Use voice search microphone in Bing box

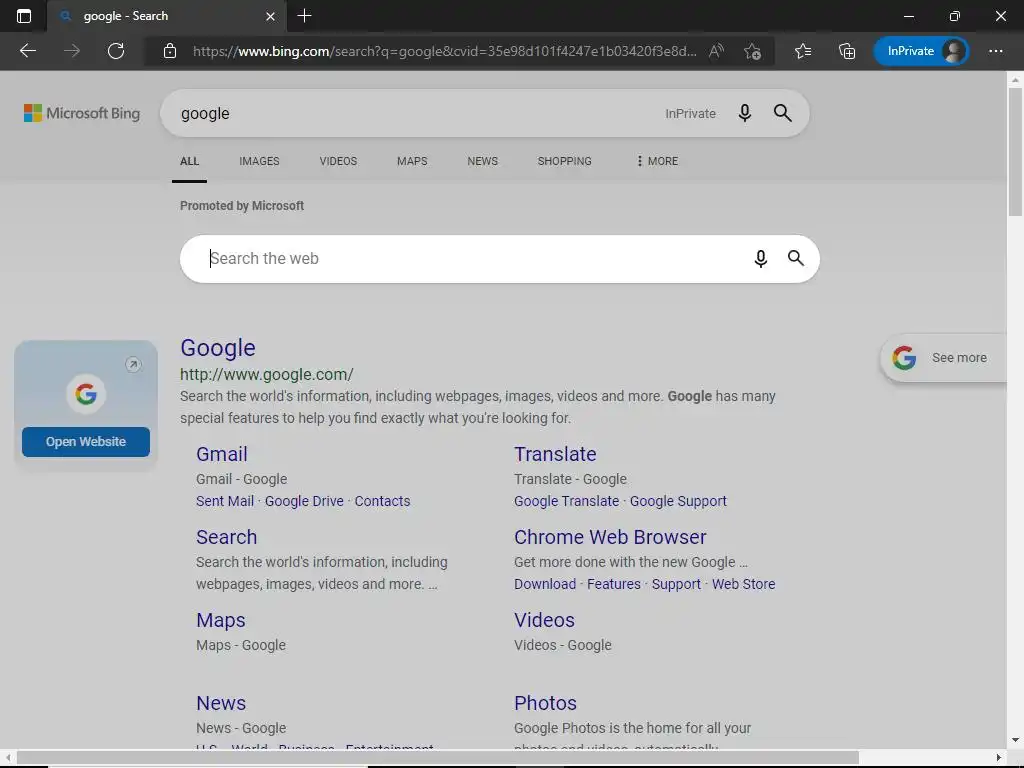pyautogui.click(x=744, y=113)
